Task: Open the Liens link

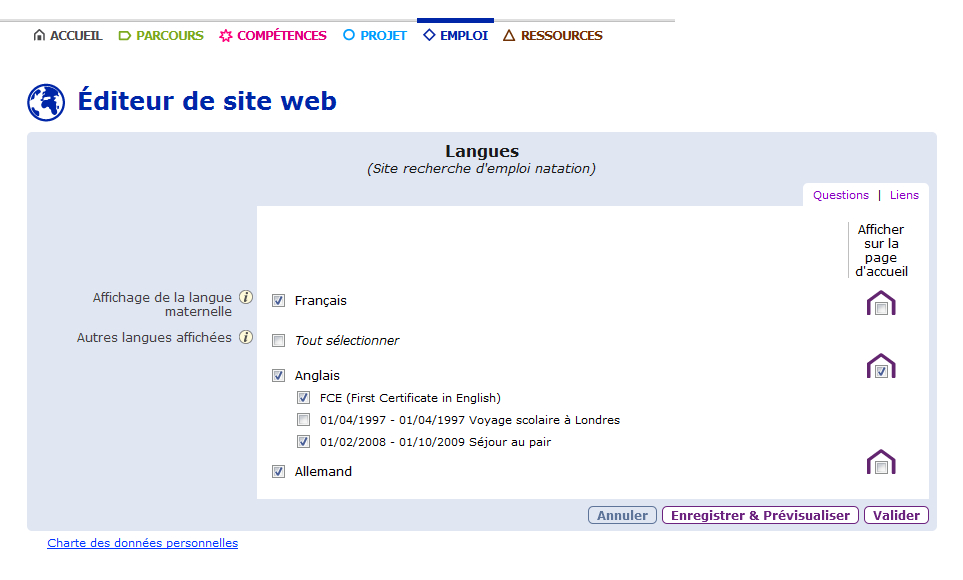Action: click(x=904, y=195)
